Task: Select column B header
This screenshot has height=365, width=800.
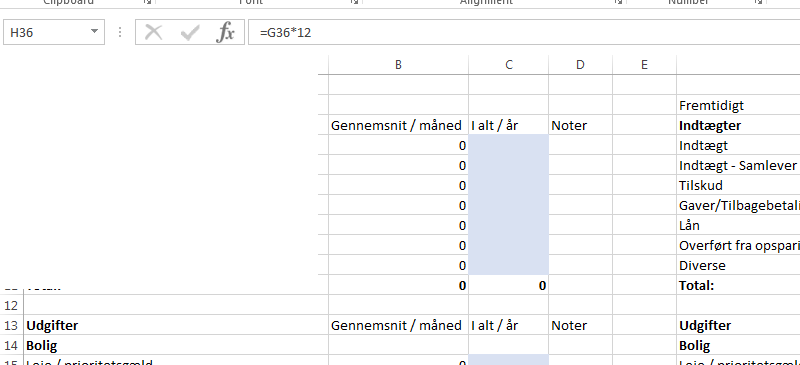Action: coord(398,65)
